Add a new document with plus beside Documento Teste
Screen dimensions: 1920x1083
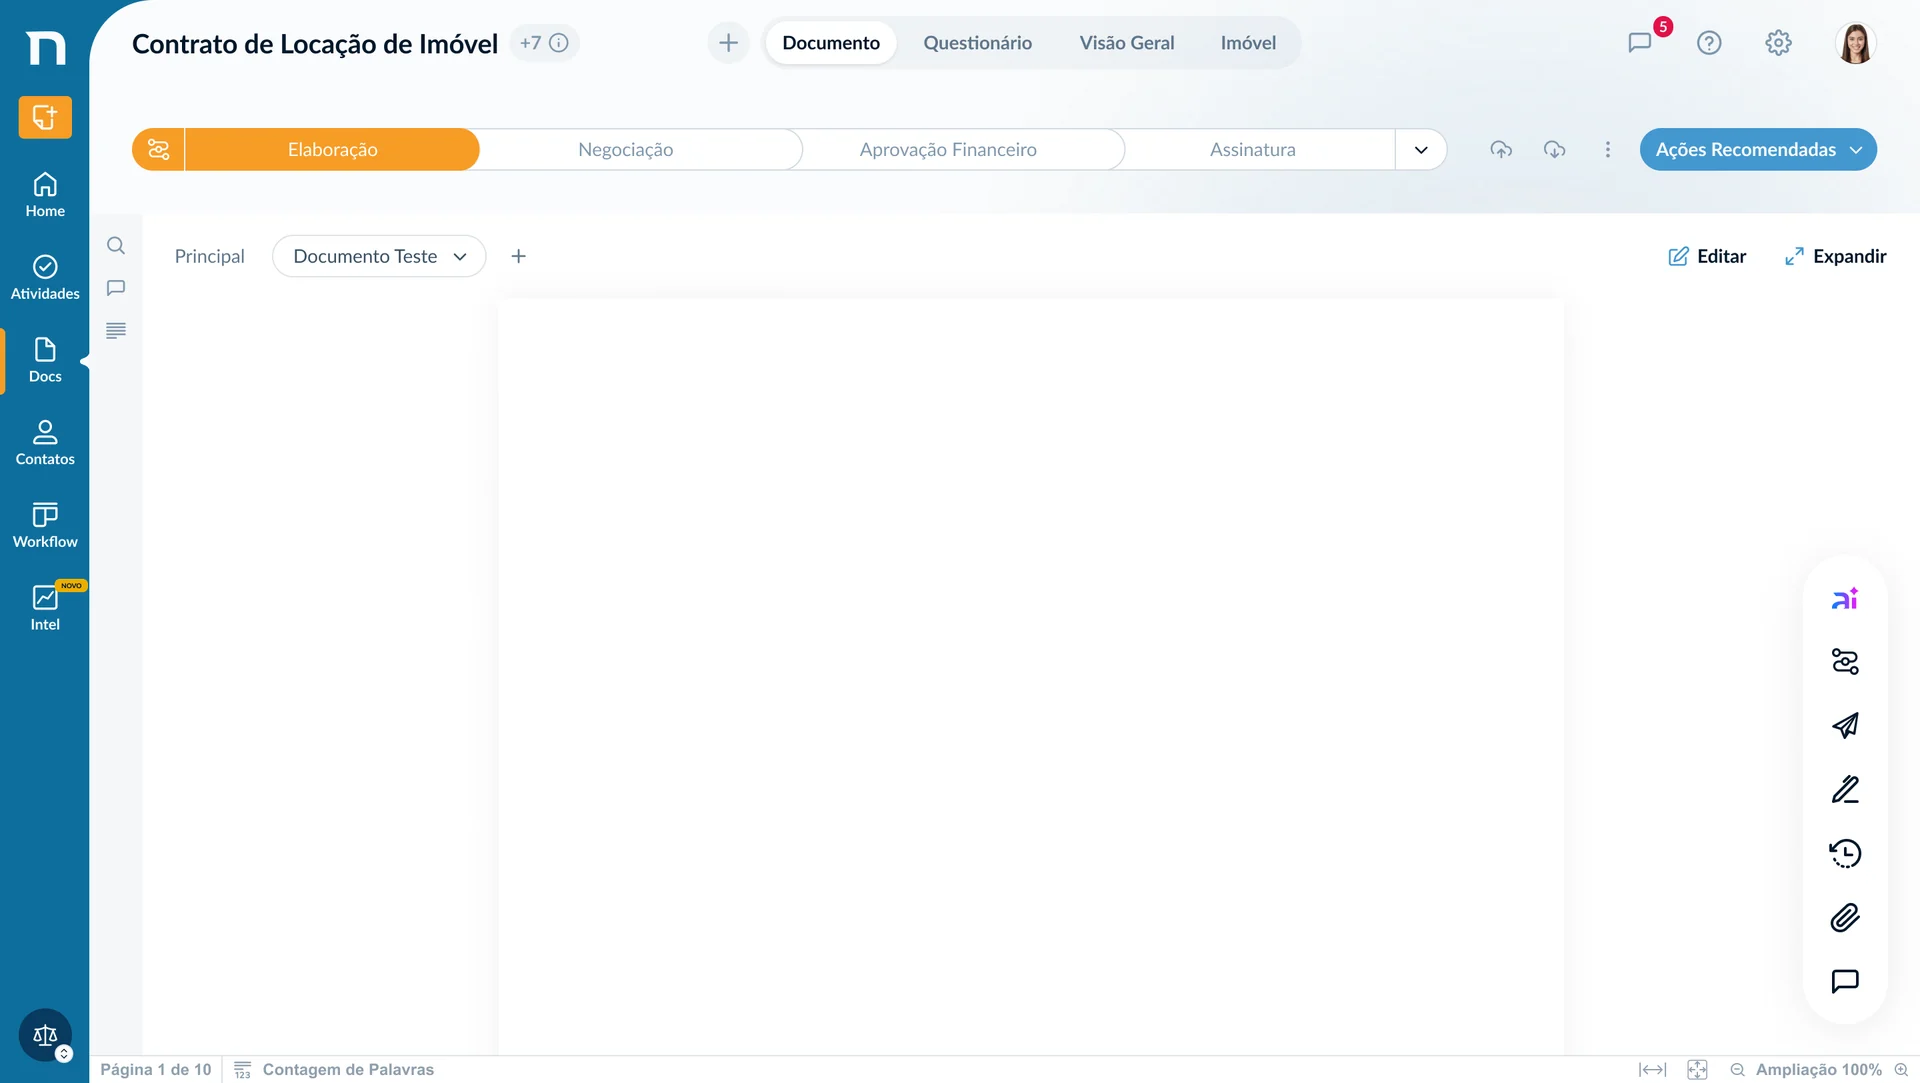pos(518,256)
